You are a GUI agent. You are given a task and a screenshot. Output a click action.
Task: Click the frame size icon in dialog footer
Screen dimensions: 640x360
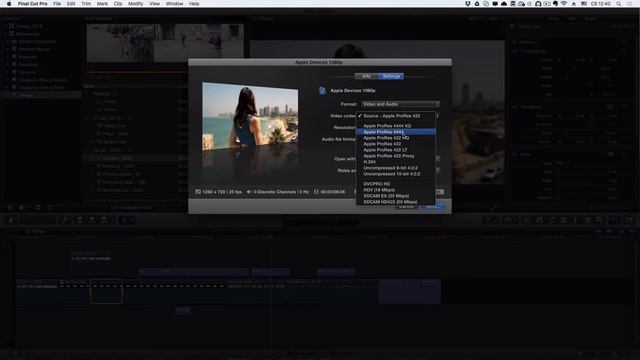198,192
